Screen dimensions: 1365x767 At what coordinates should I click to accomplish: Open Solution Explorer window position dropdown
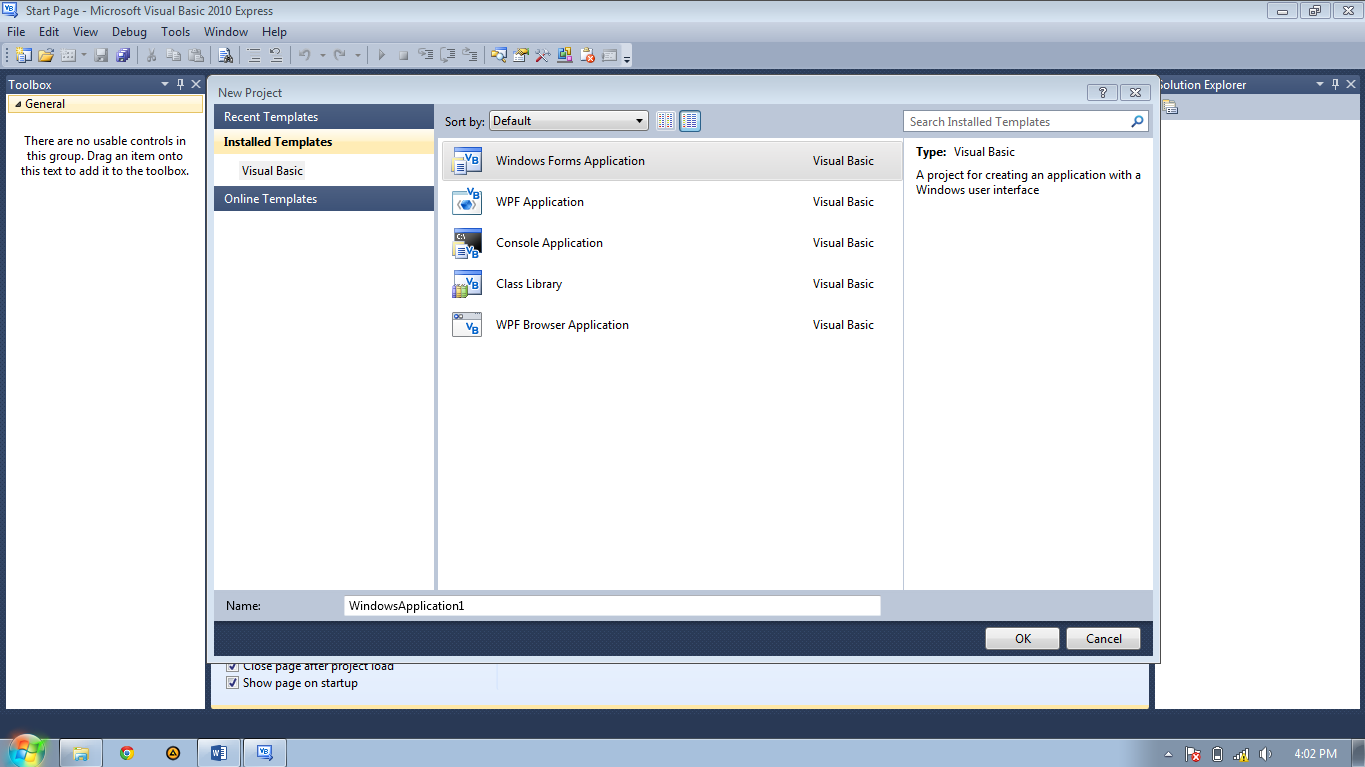[1320, 85]
